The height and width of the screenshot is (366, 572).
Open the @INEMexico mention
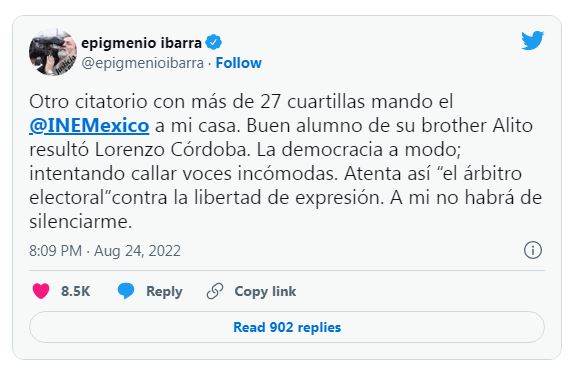(x=89, y=126)
